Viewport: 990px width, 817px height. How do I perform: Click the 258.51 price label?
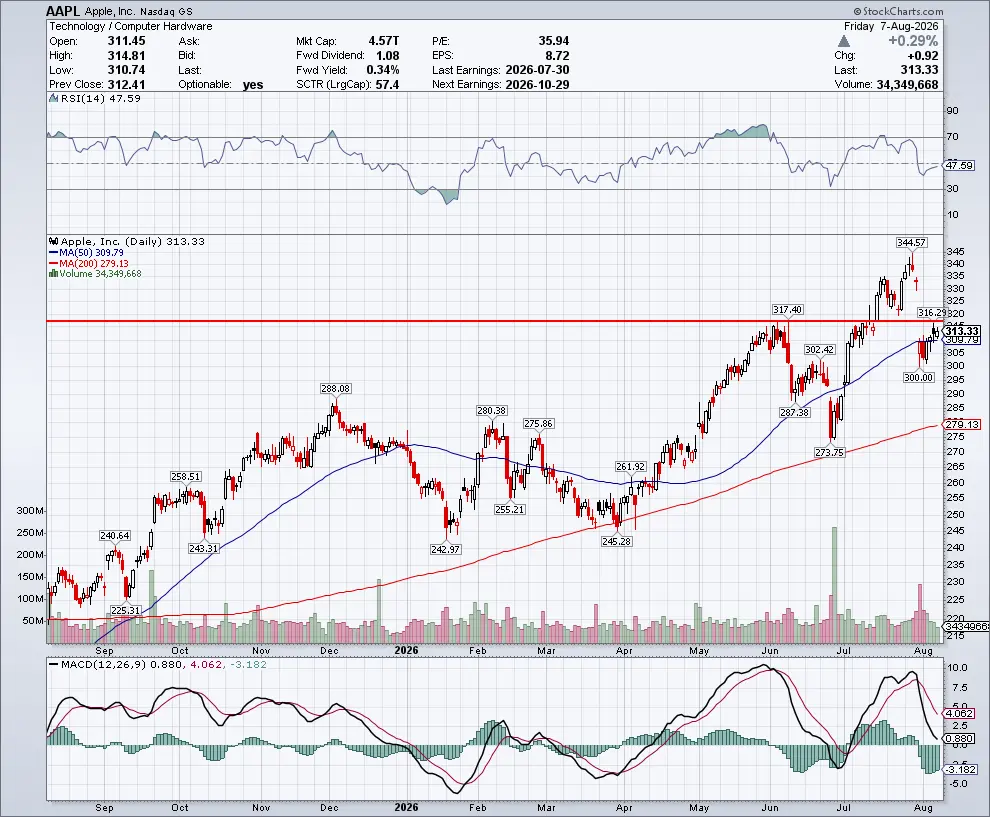click(x=186, y=477)
